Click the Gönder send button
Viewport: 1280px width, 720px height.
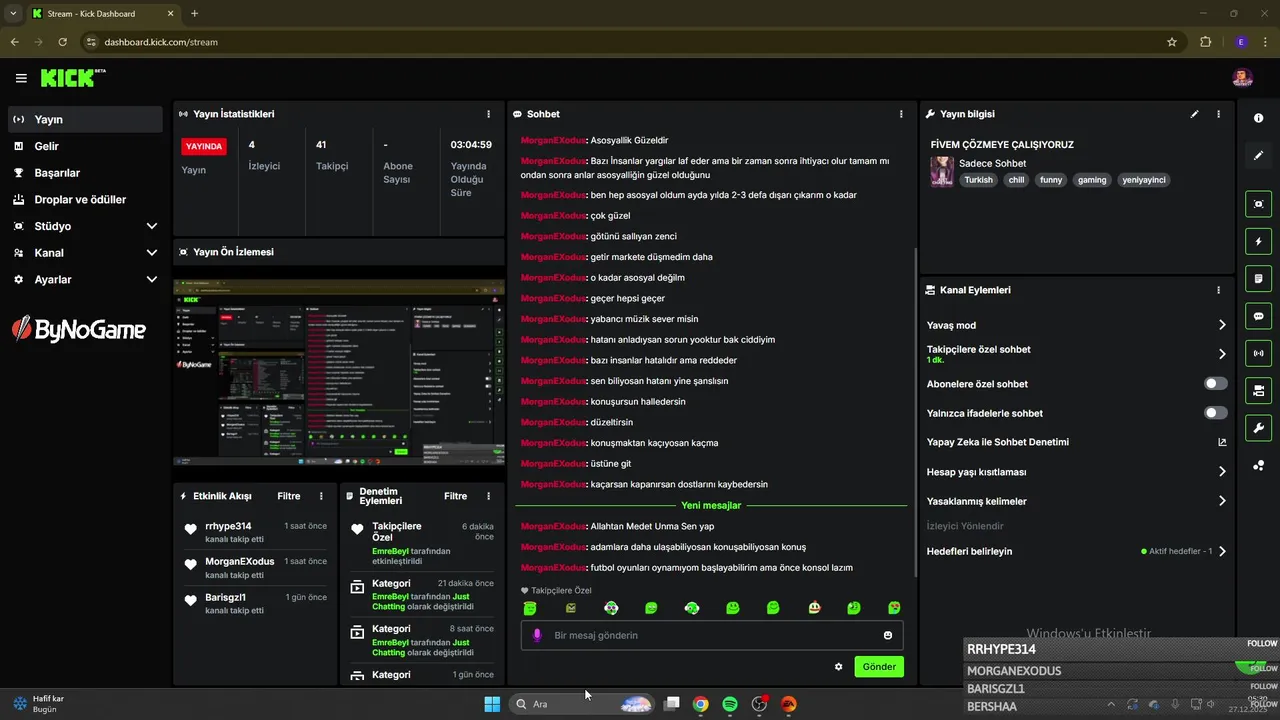(x=879, y=667)
